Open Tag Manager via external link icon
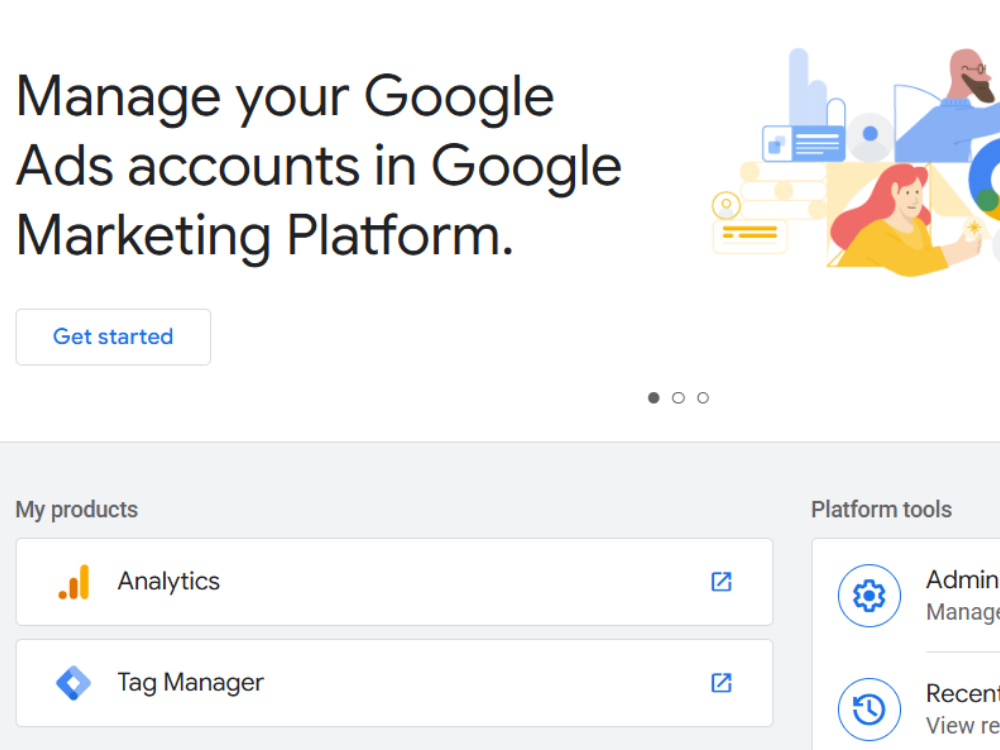The image size is (1000, 750). (721, 683)
